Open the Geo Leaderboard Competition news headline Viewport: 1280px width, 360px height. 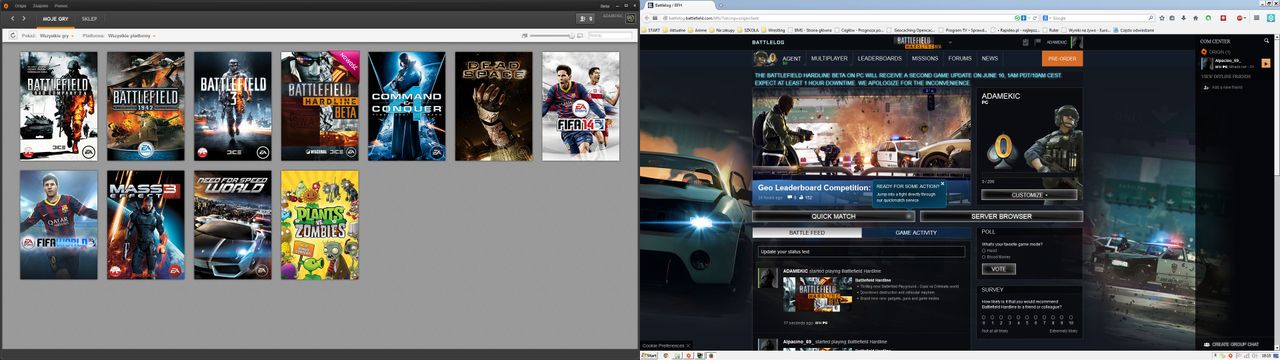point(814,187)
